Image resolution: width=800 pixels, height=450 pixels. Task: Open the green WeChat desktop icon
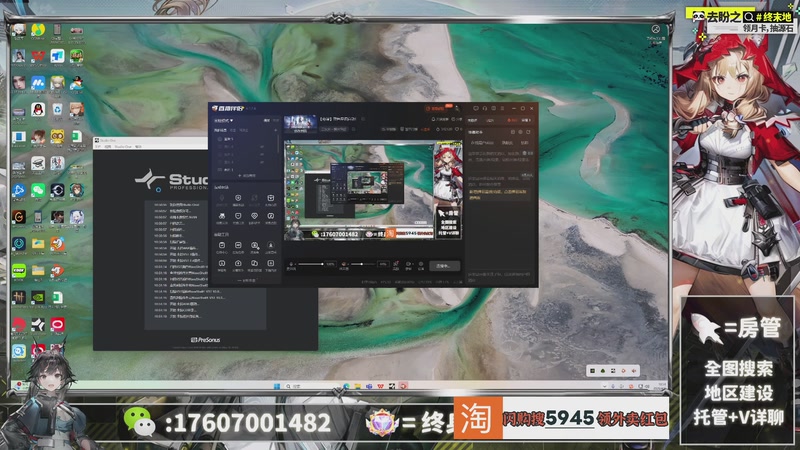(38, 189)
